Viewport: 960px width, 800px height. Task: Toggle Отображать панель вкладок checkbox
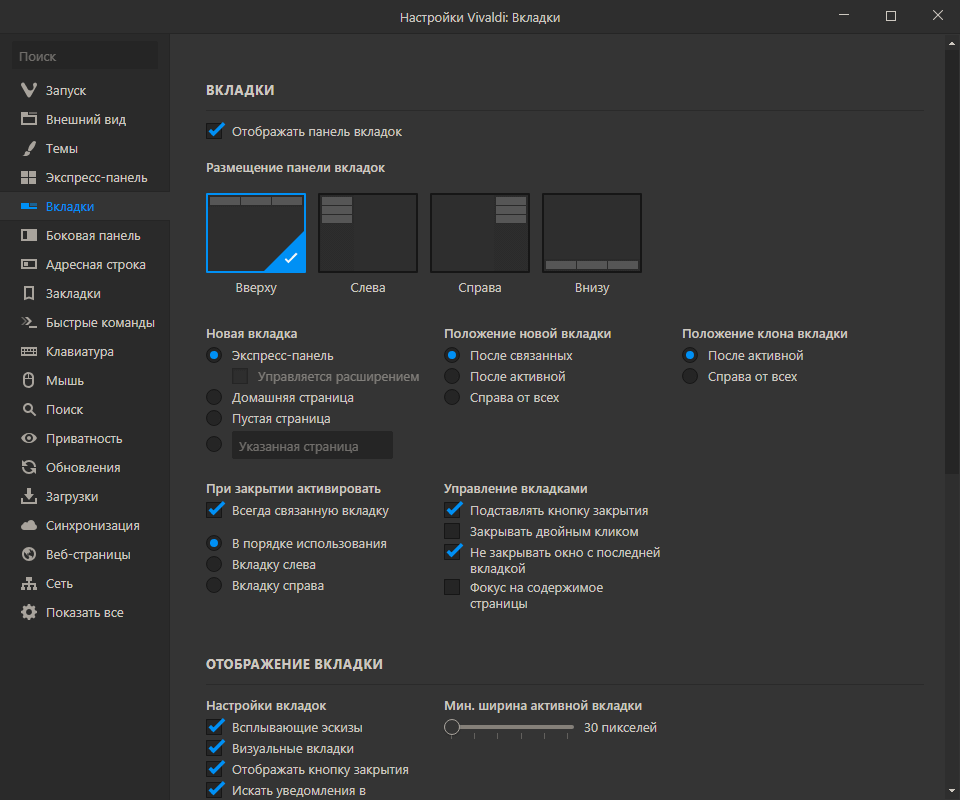coord(214,131)
